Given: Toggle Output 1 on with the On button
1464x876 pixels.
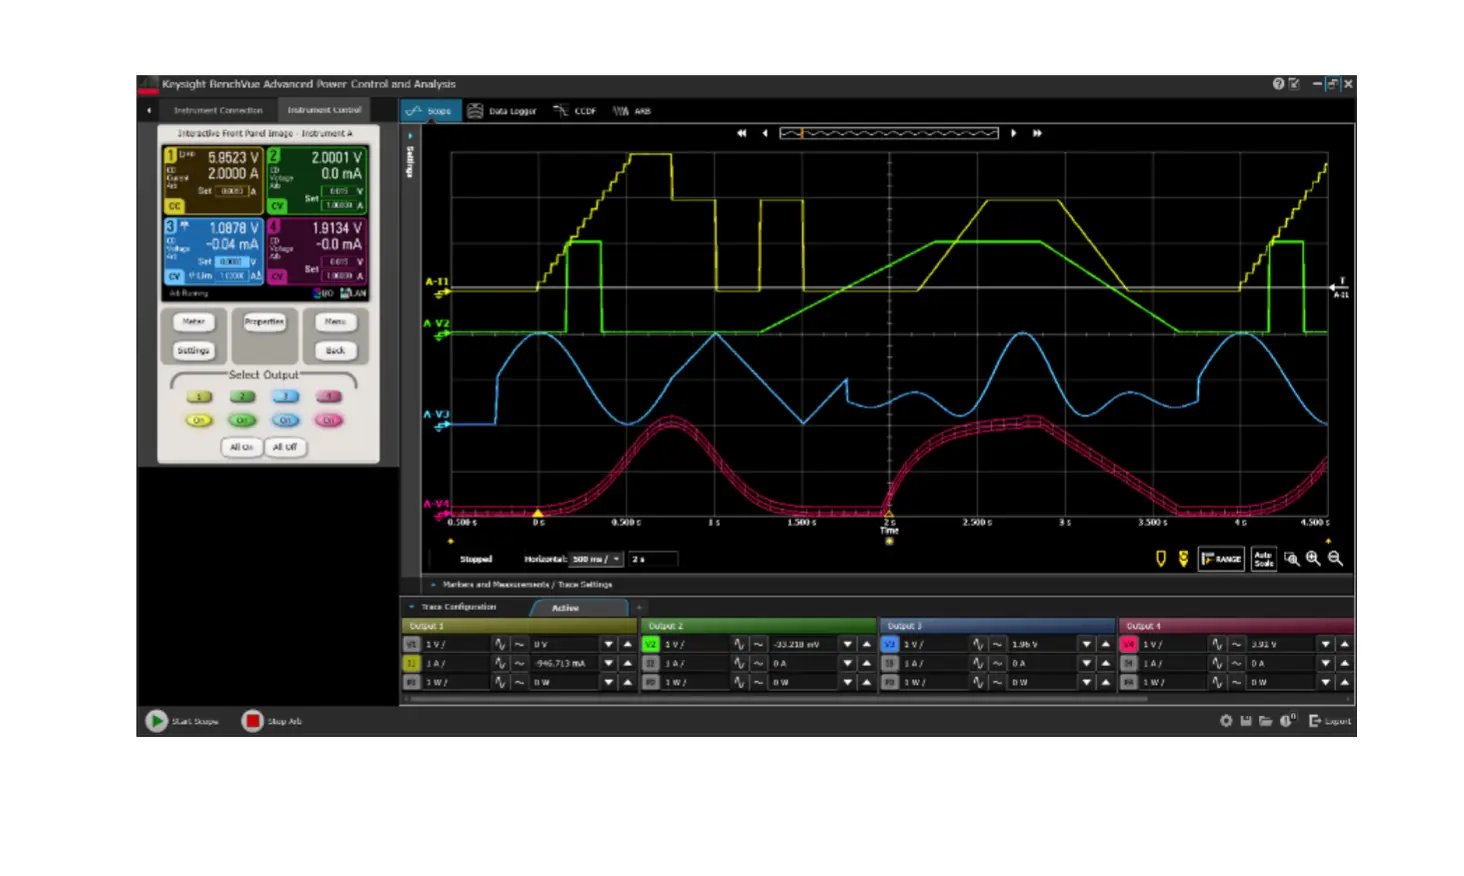Looking at the screenshot, I should pyautogui.click(x=198, y=420).
